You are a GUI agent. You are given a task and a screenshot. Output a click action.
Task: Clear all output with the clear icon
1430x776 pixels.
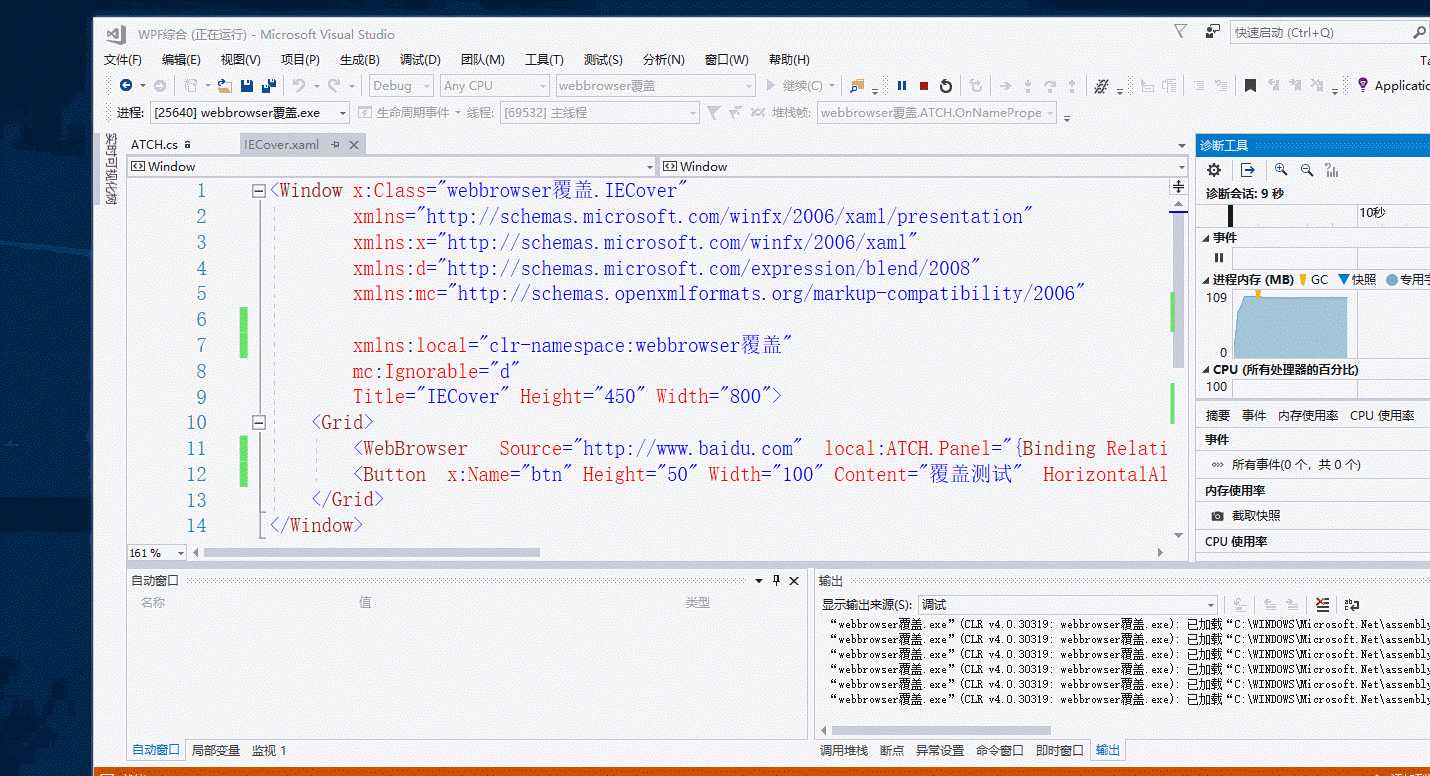pos(1322,604)
